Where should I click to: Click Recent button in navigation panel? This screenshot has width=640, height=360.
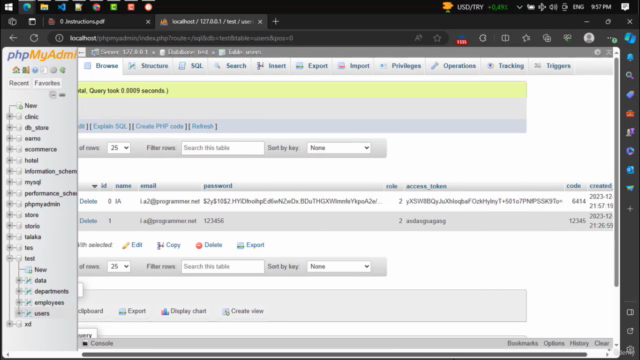coord(19,83)
